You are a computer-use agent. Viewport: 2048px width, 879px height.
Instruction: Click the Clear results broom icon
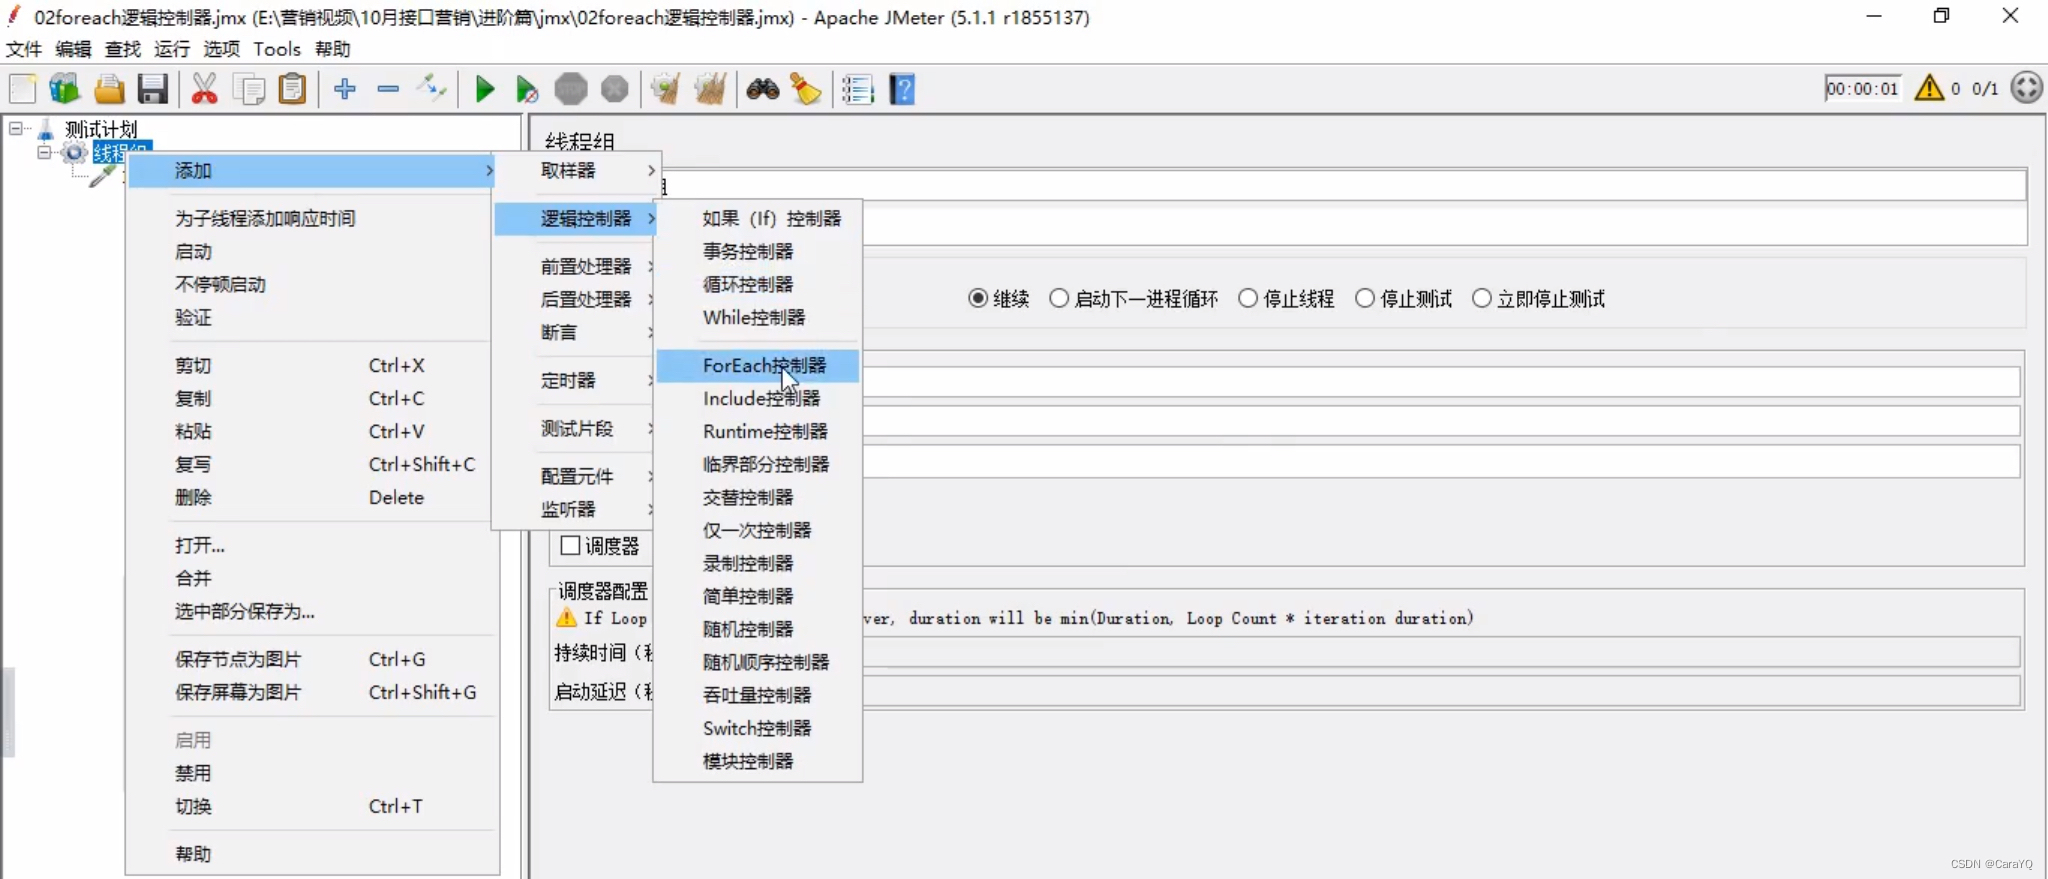[x=666, y=89]
